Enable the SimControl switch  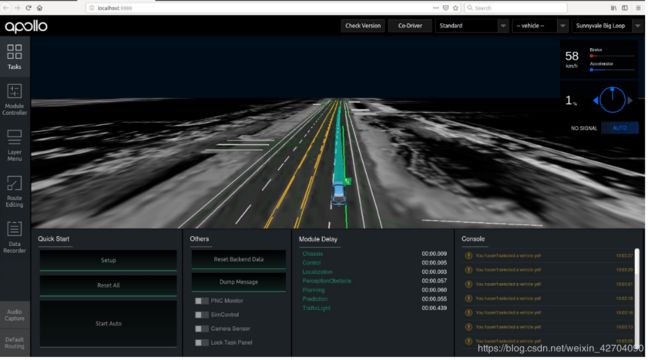[x=201, y=315]
